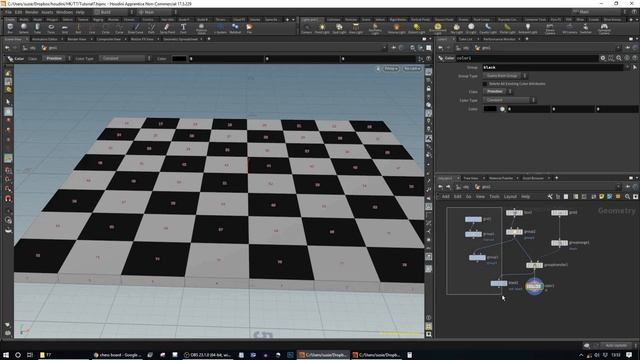This screenshot has height=360, width=640.
Task: Switch to the Material Palette tab
Action: point(501,178)
